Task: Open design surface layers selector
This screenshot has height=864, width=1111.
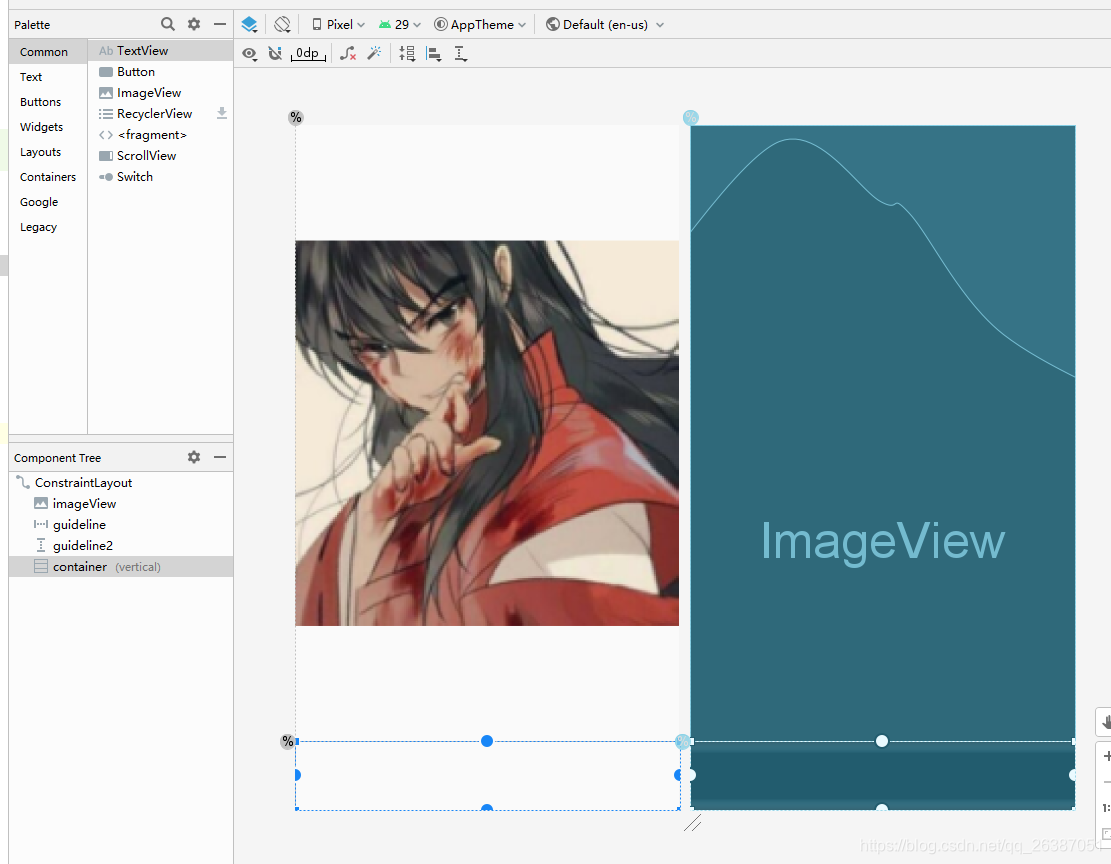Action: point(249,25)
